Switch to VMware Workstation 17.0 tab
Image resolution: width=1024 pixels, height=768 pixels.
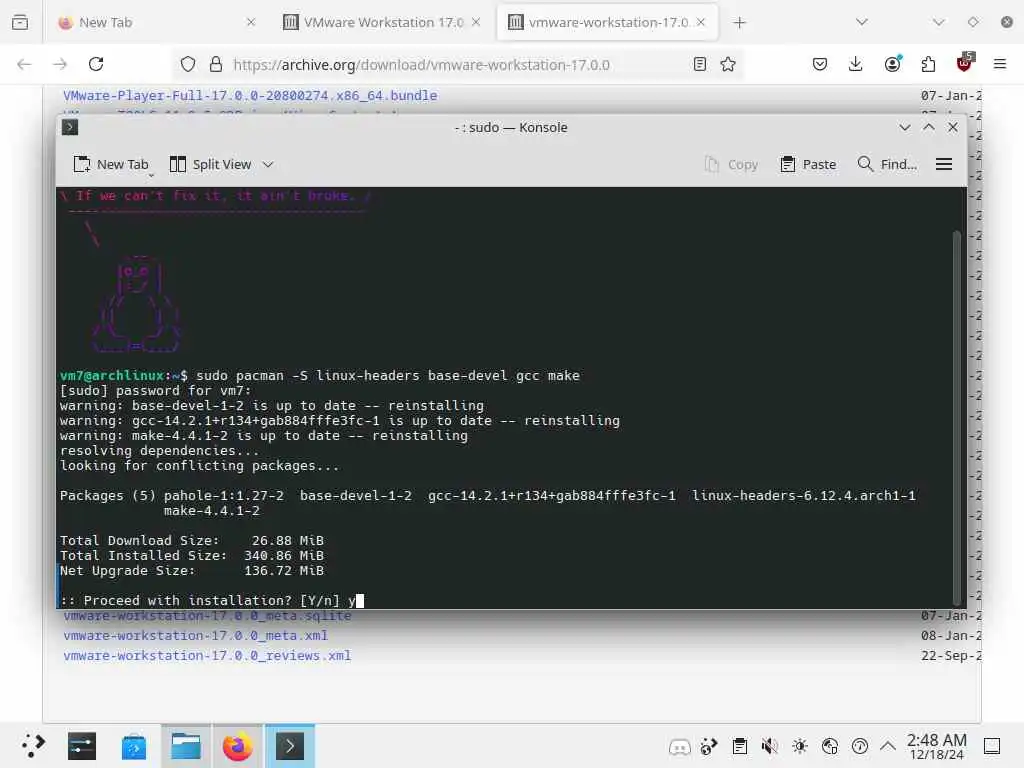click(x=382, y=22)
